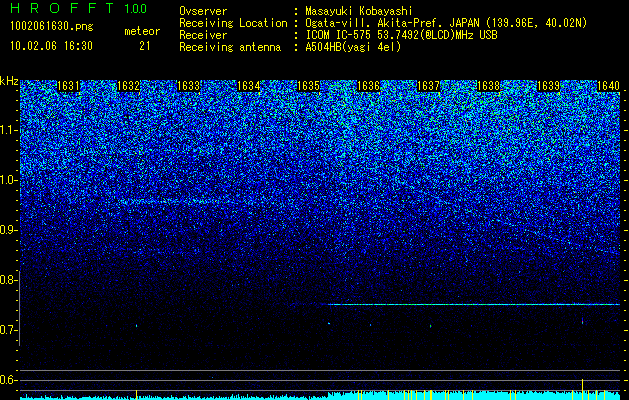Click the observer name Masayuki Kobayashi
629x400 pixels.
tap(359, 12)
